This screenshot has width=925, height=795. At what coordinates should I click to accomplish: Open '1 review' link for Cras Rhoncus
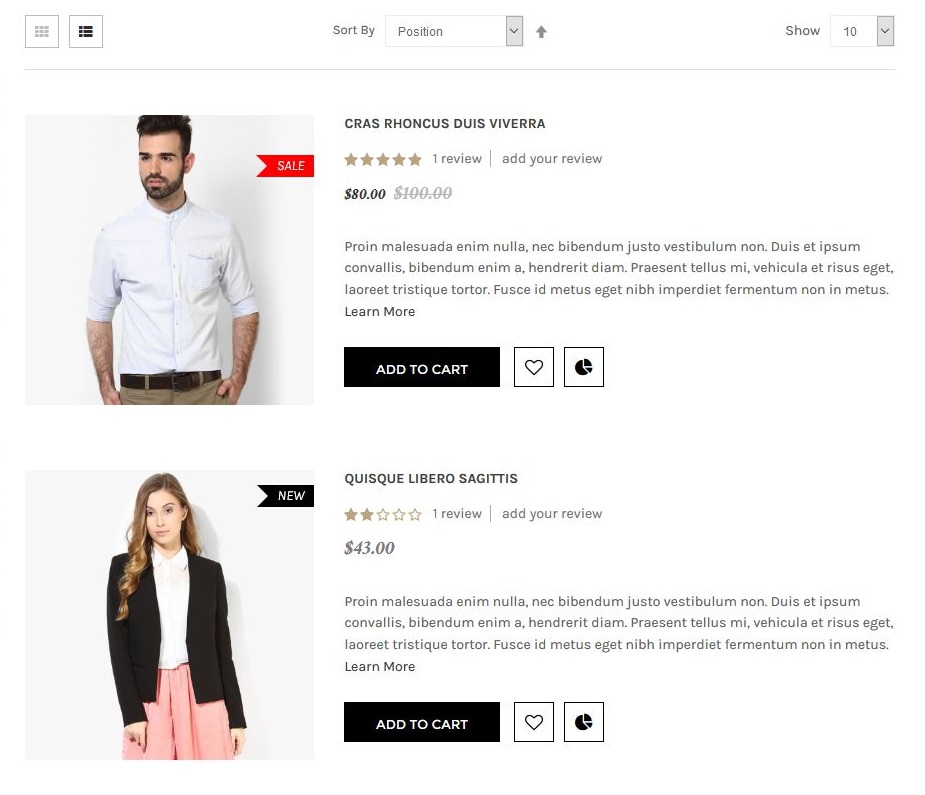click(x=457, y=159)
